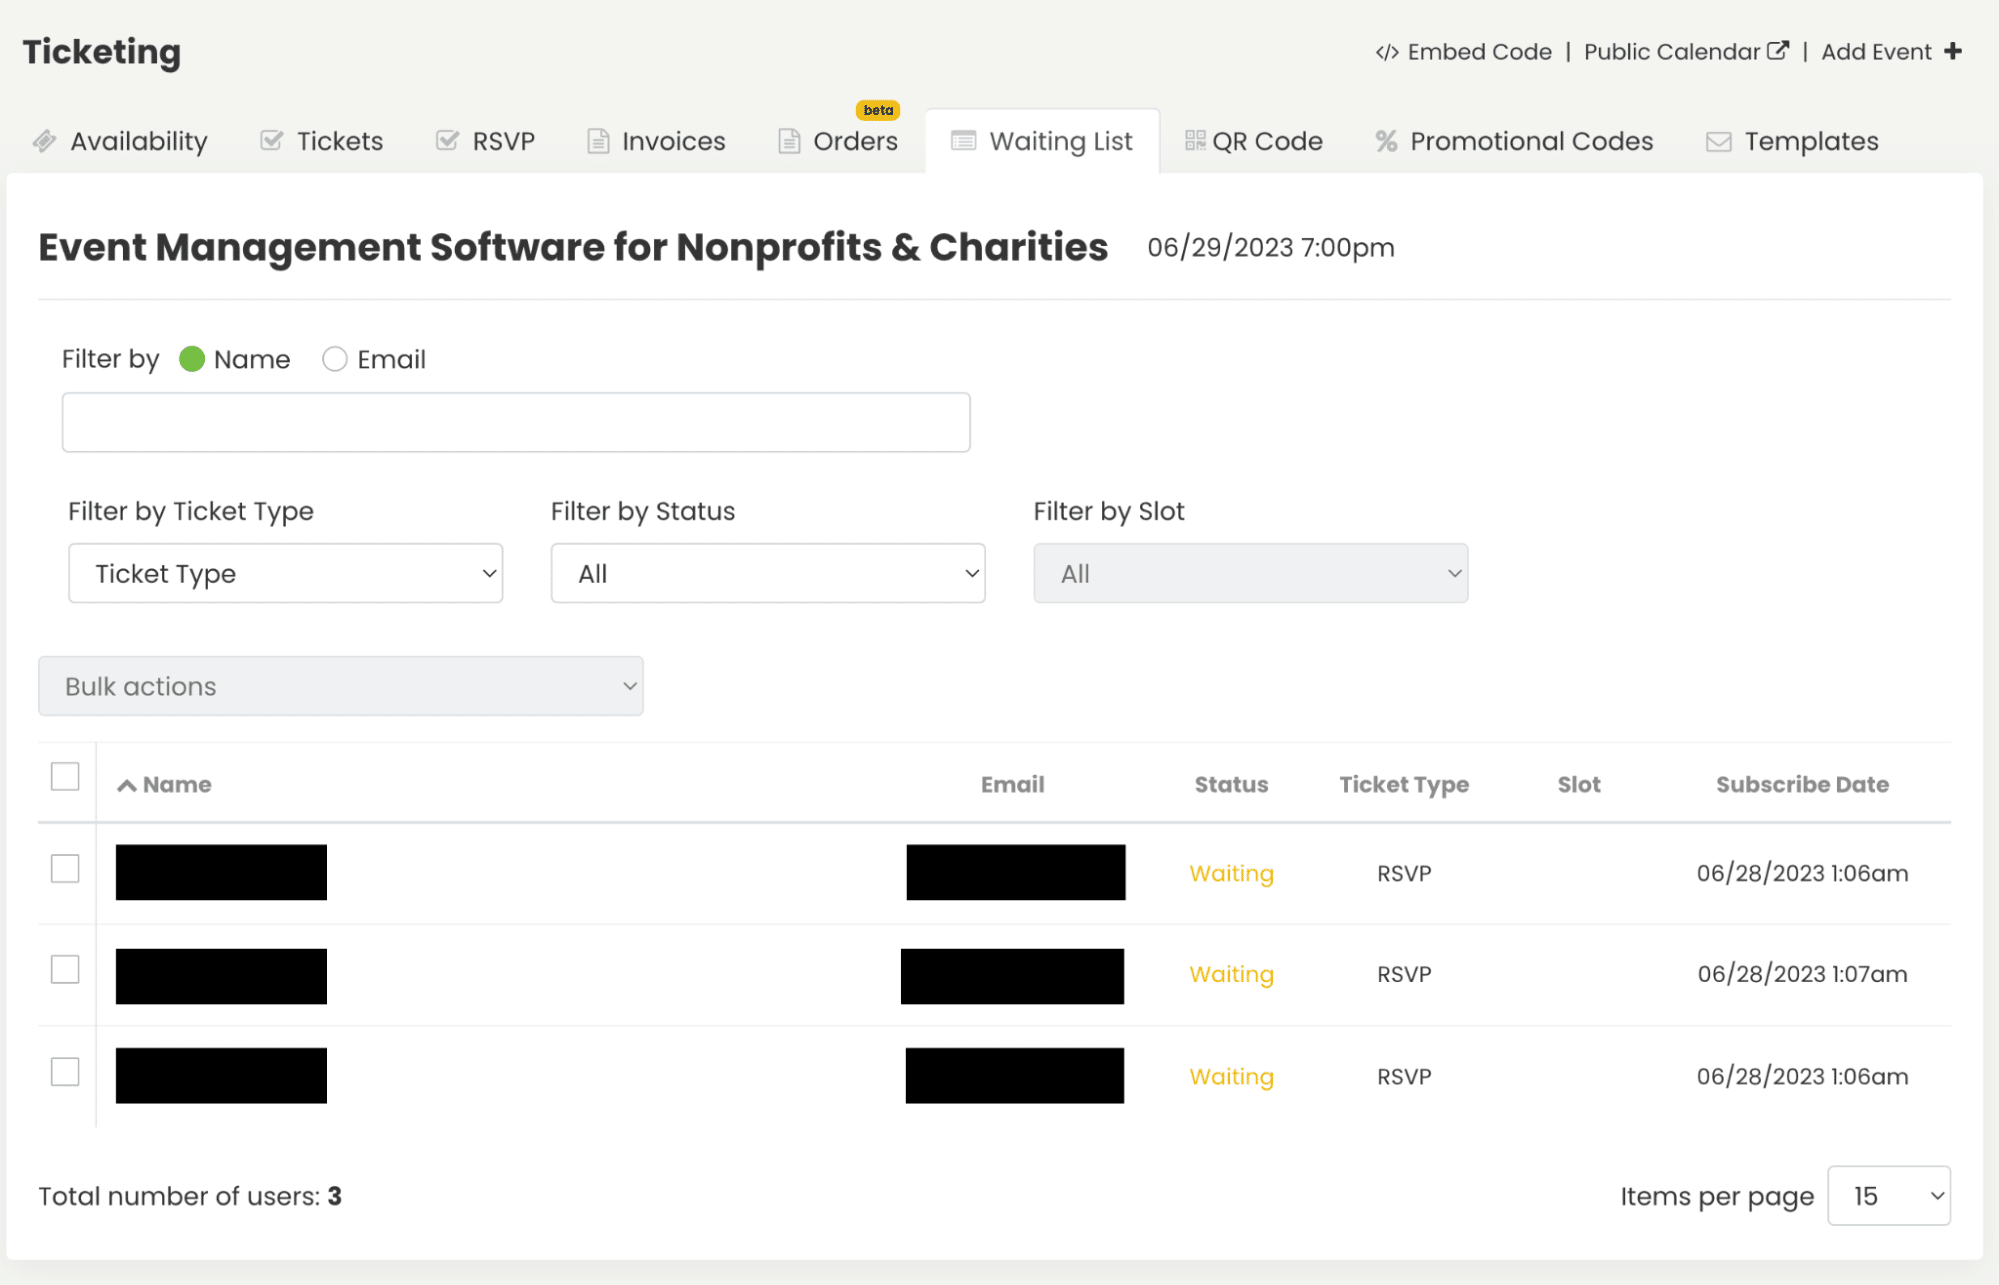Click the external link icon next to Public Calendar

tap(1780, 48)
